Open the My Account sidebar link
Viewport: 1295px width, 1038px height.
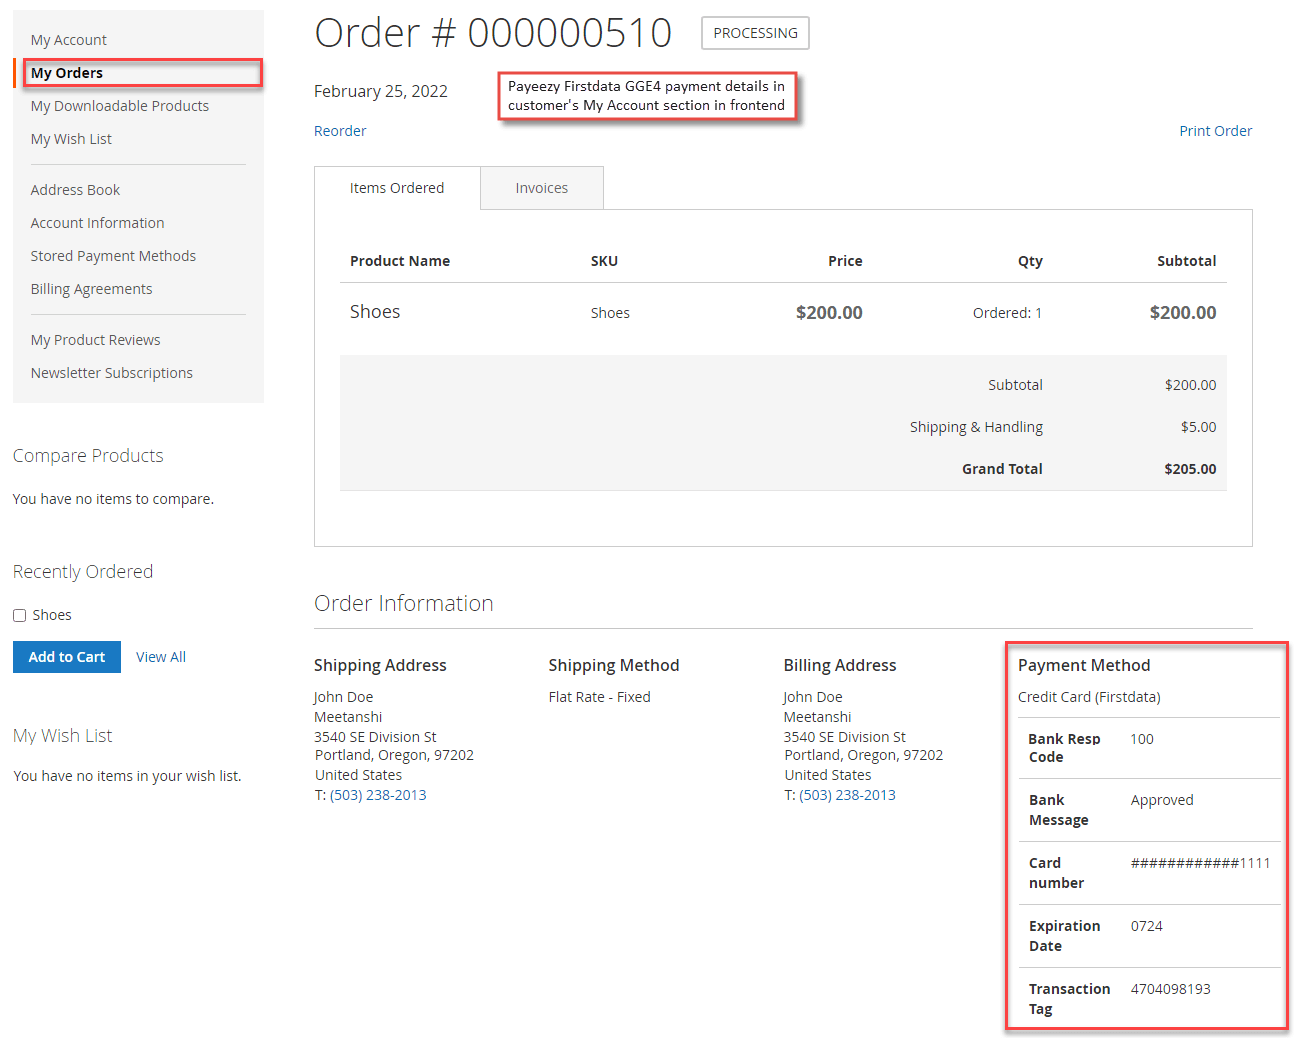tap(68, 39)
